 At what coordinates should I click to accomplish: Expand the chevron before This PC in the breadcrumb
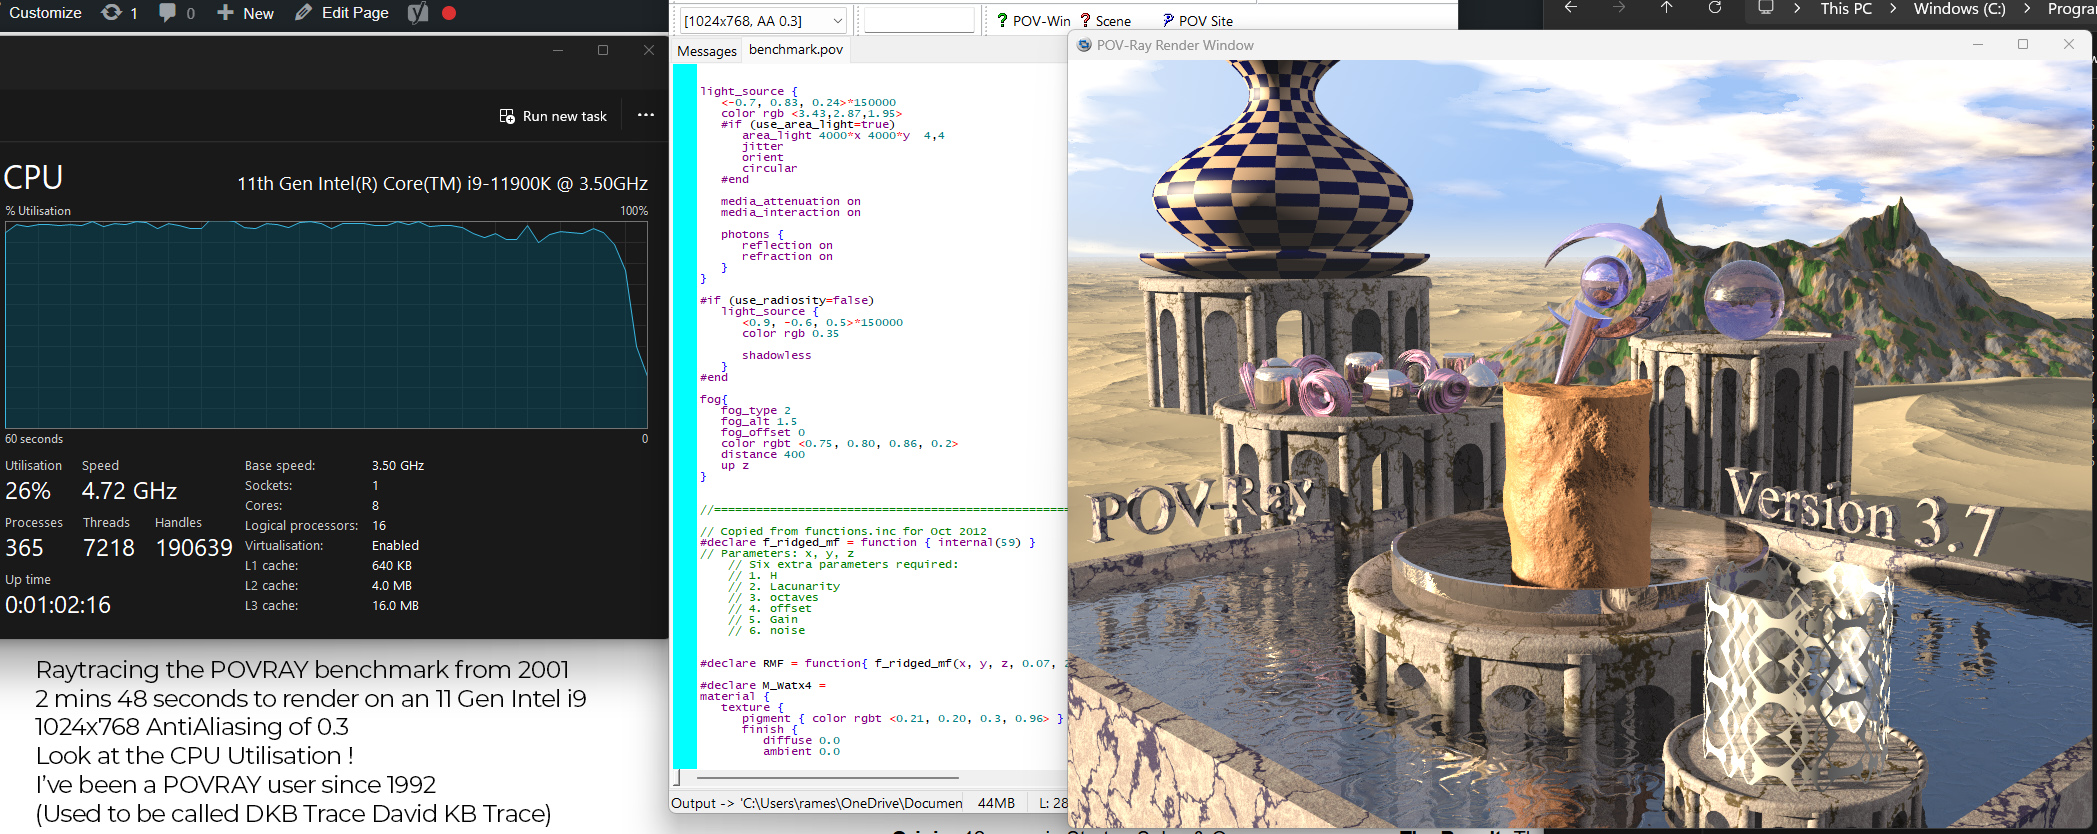click(x=1797, y=8)
